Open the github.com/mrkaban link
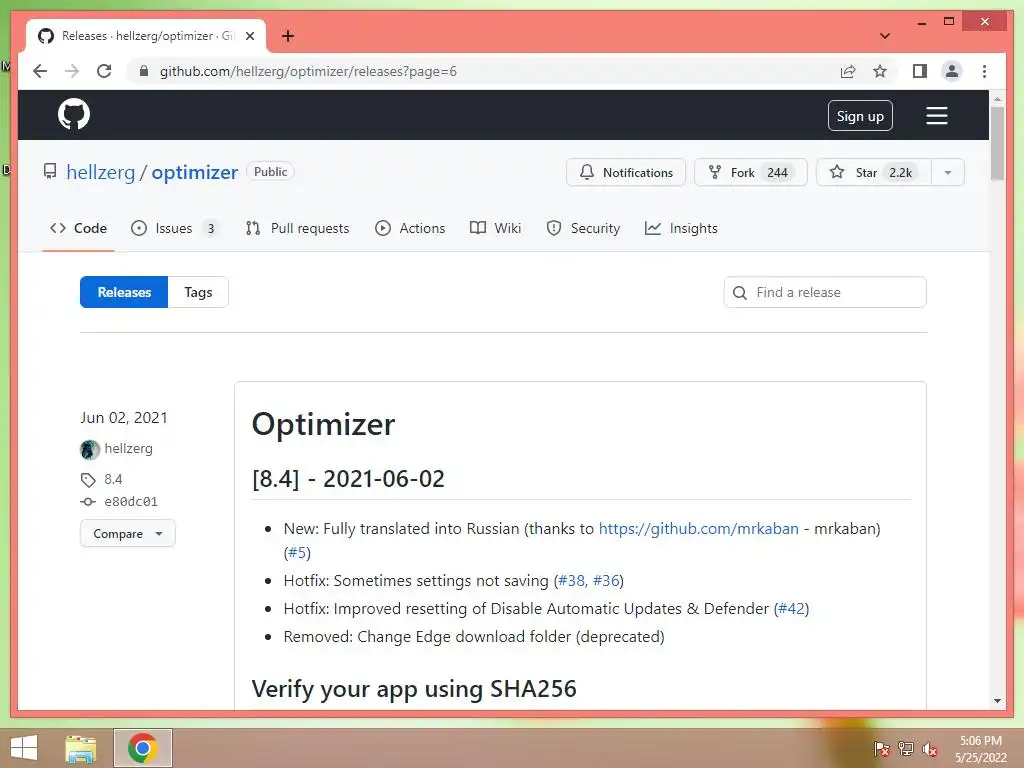Image resolution: width=1024 pixels, height=768 pixels. 699,528
